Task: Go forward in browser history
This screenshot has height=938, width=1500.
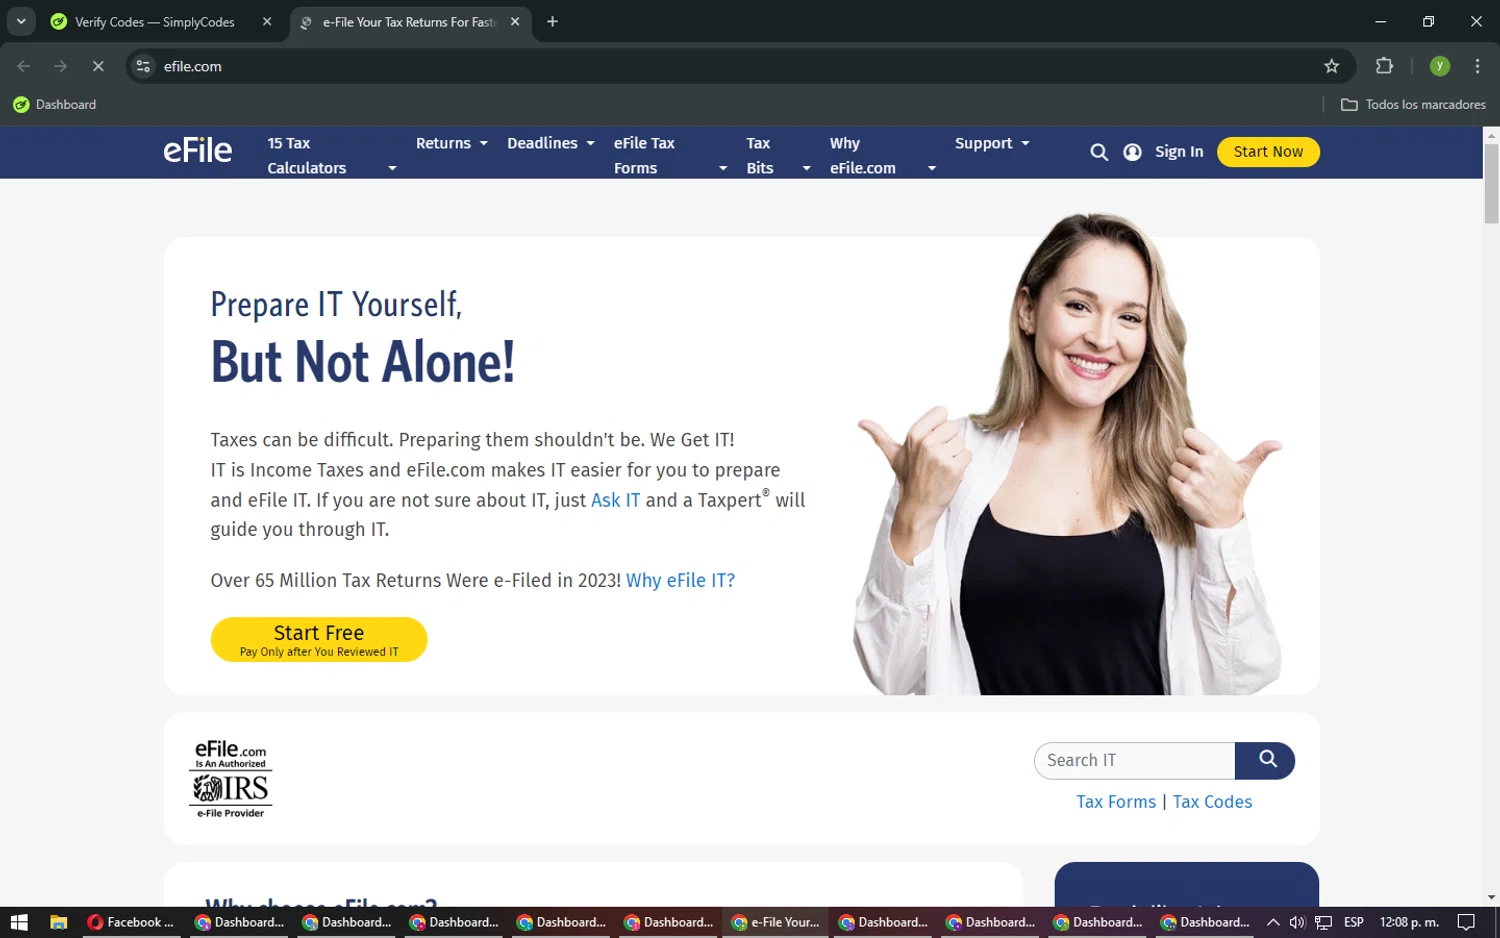Action: [x=61, y=66]
